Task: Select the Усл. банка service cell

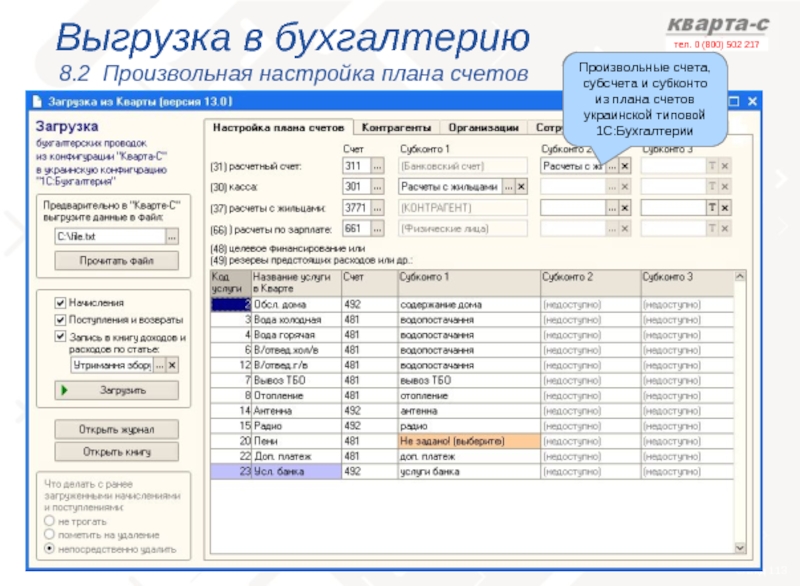Action: (x=296, y=472)
